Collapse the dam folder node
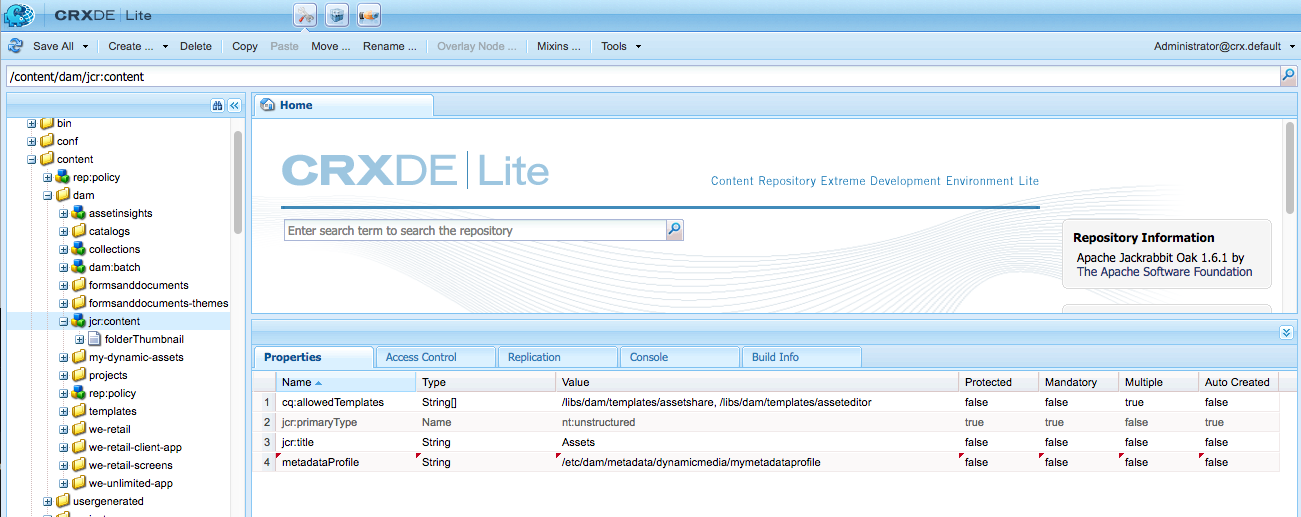Screen dimensions: 1301x517 [x=48, y=195]
